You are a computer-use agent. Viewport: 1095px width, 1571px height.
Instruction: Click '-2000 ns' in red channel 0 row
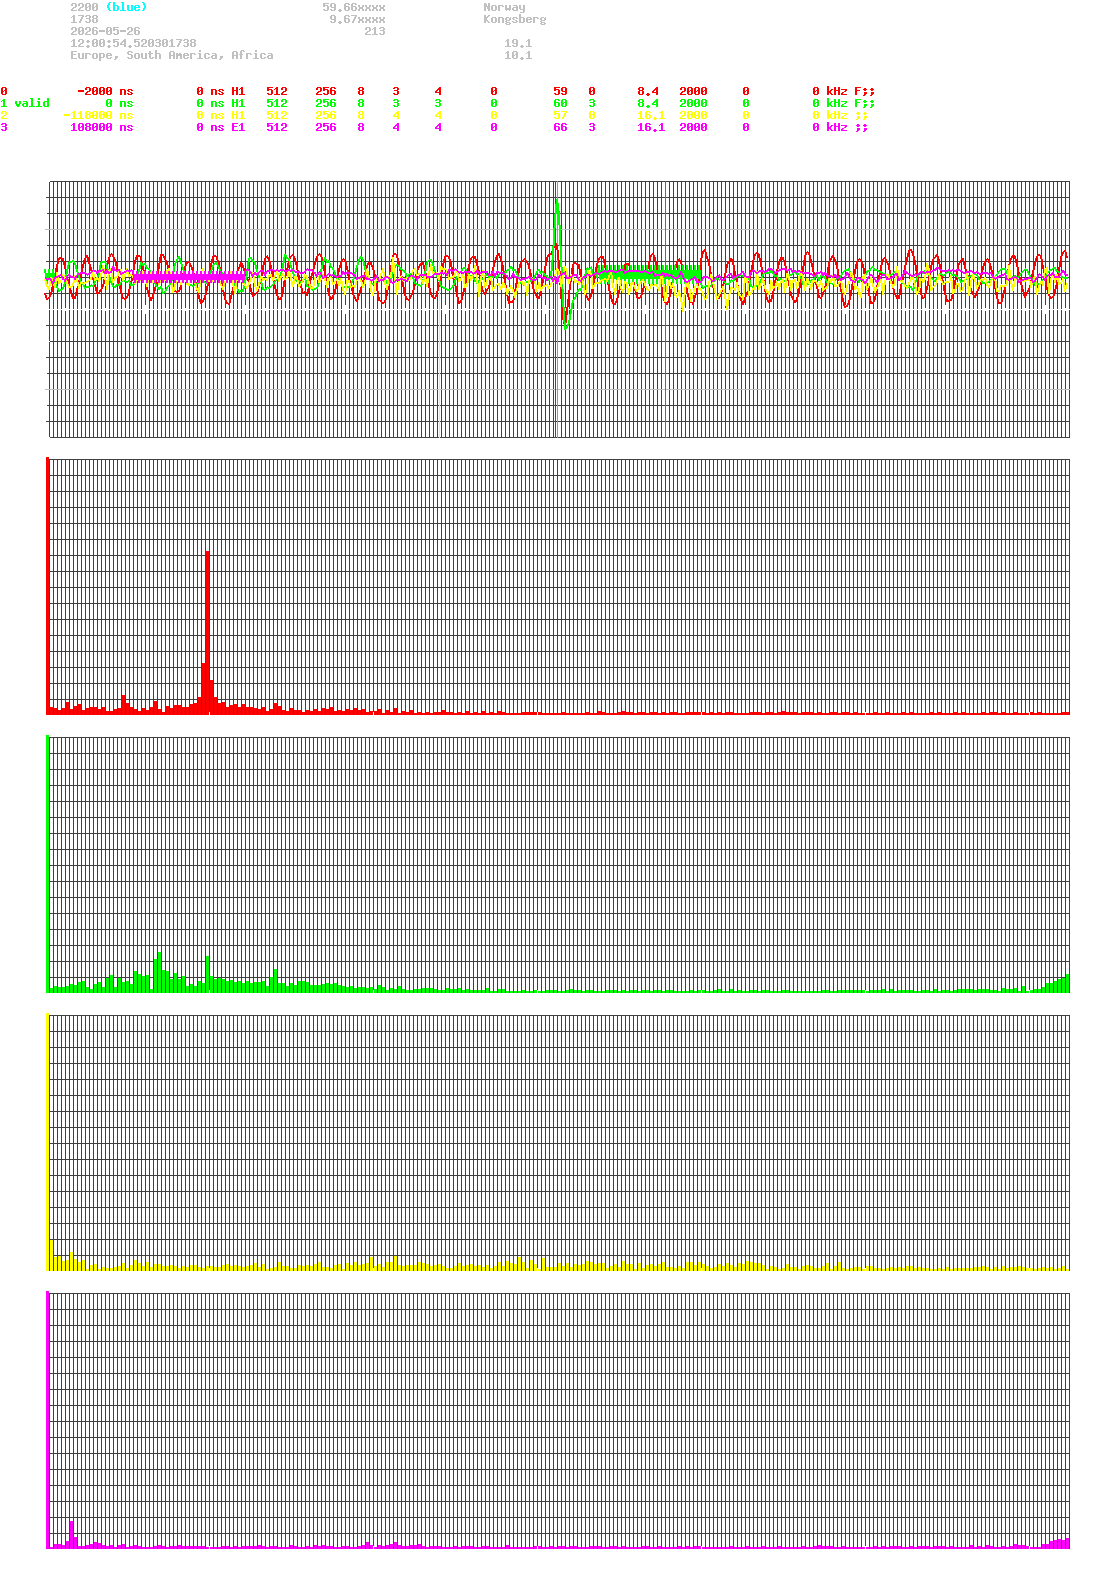point(105,91)
